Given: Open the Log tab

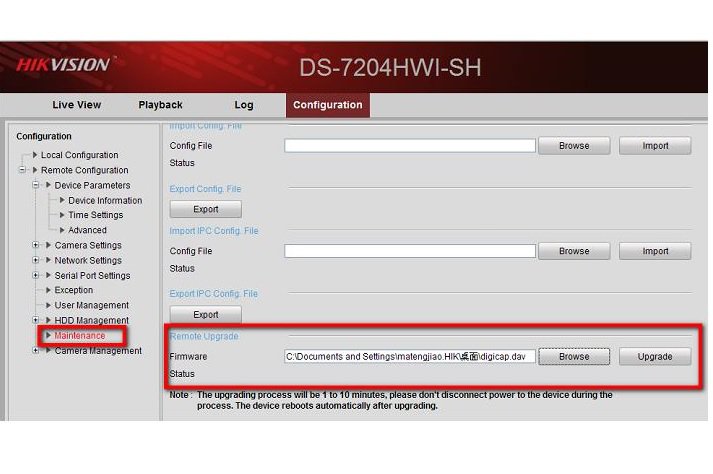Looking at the screenshot, I should click(x=244, y=105).
